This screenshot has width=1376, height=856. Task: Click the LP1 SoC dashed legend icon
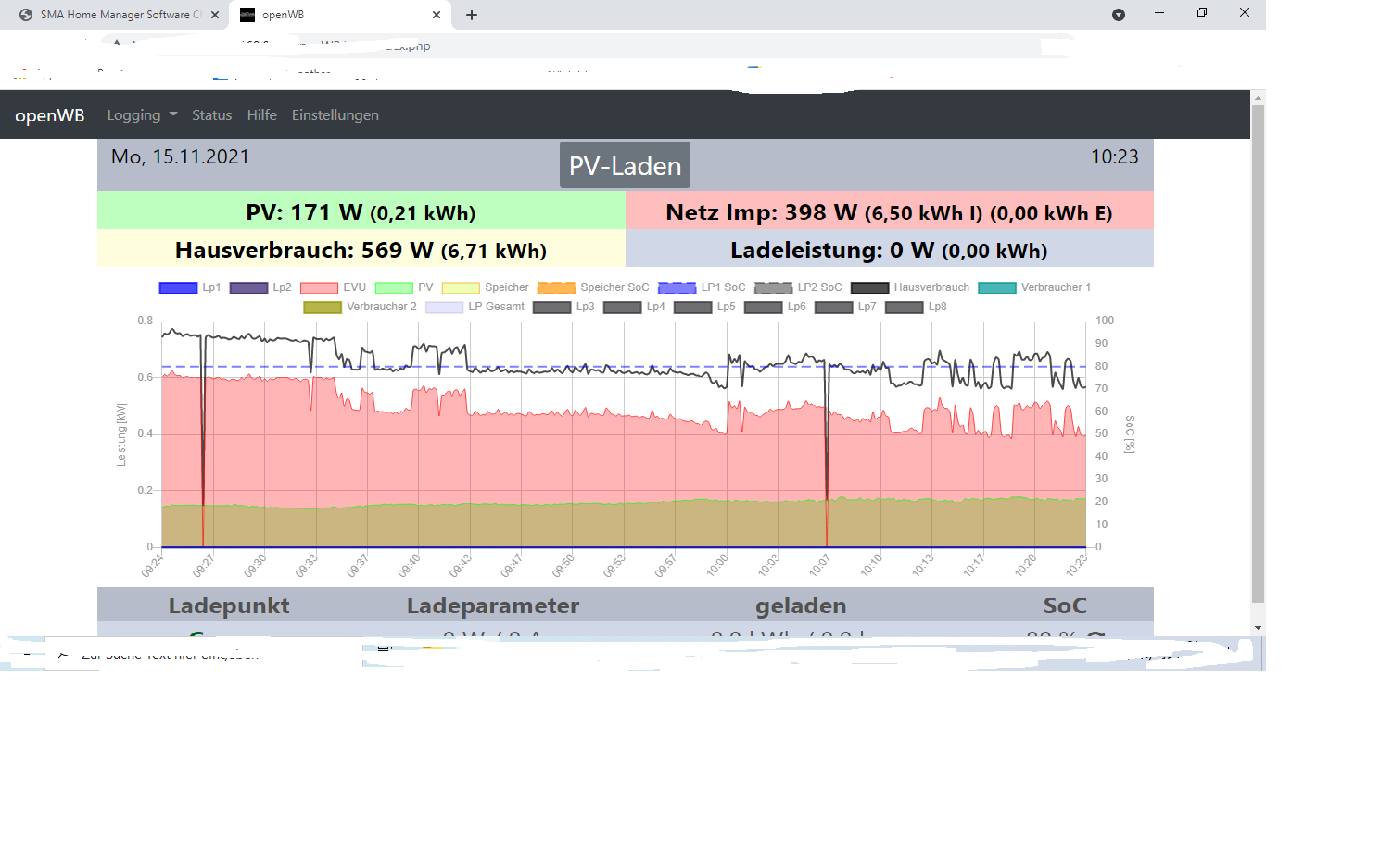(x=676, y=288)
